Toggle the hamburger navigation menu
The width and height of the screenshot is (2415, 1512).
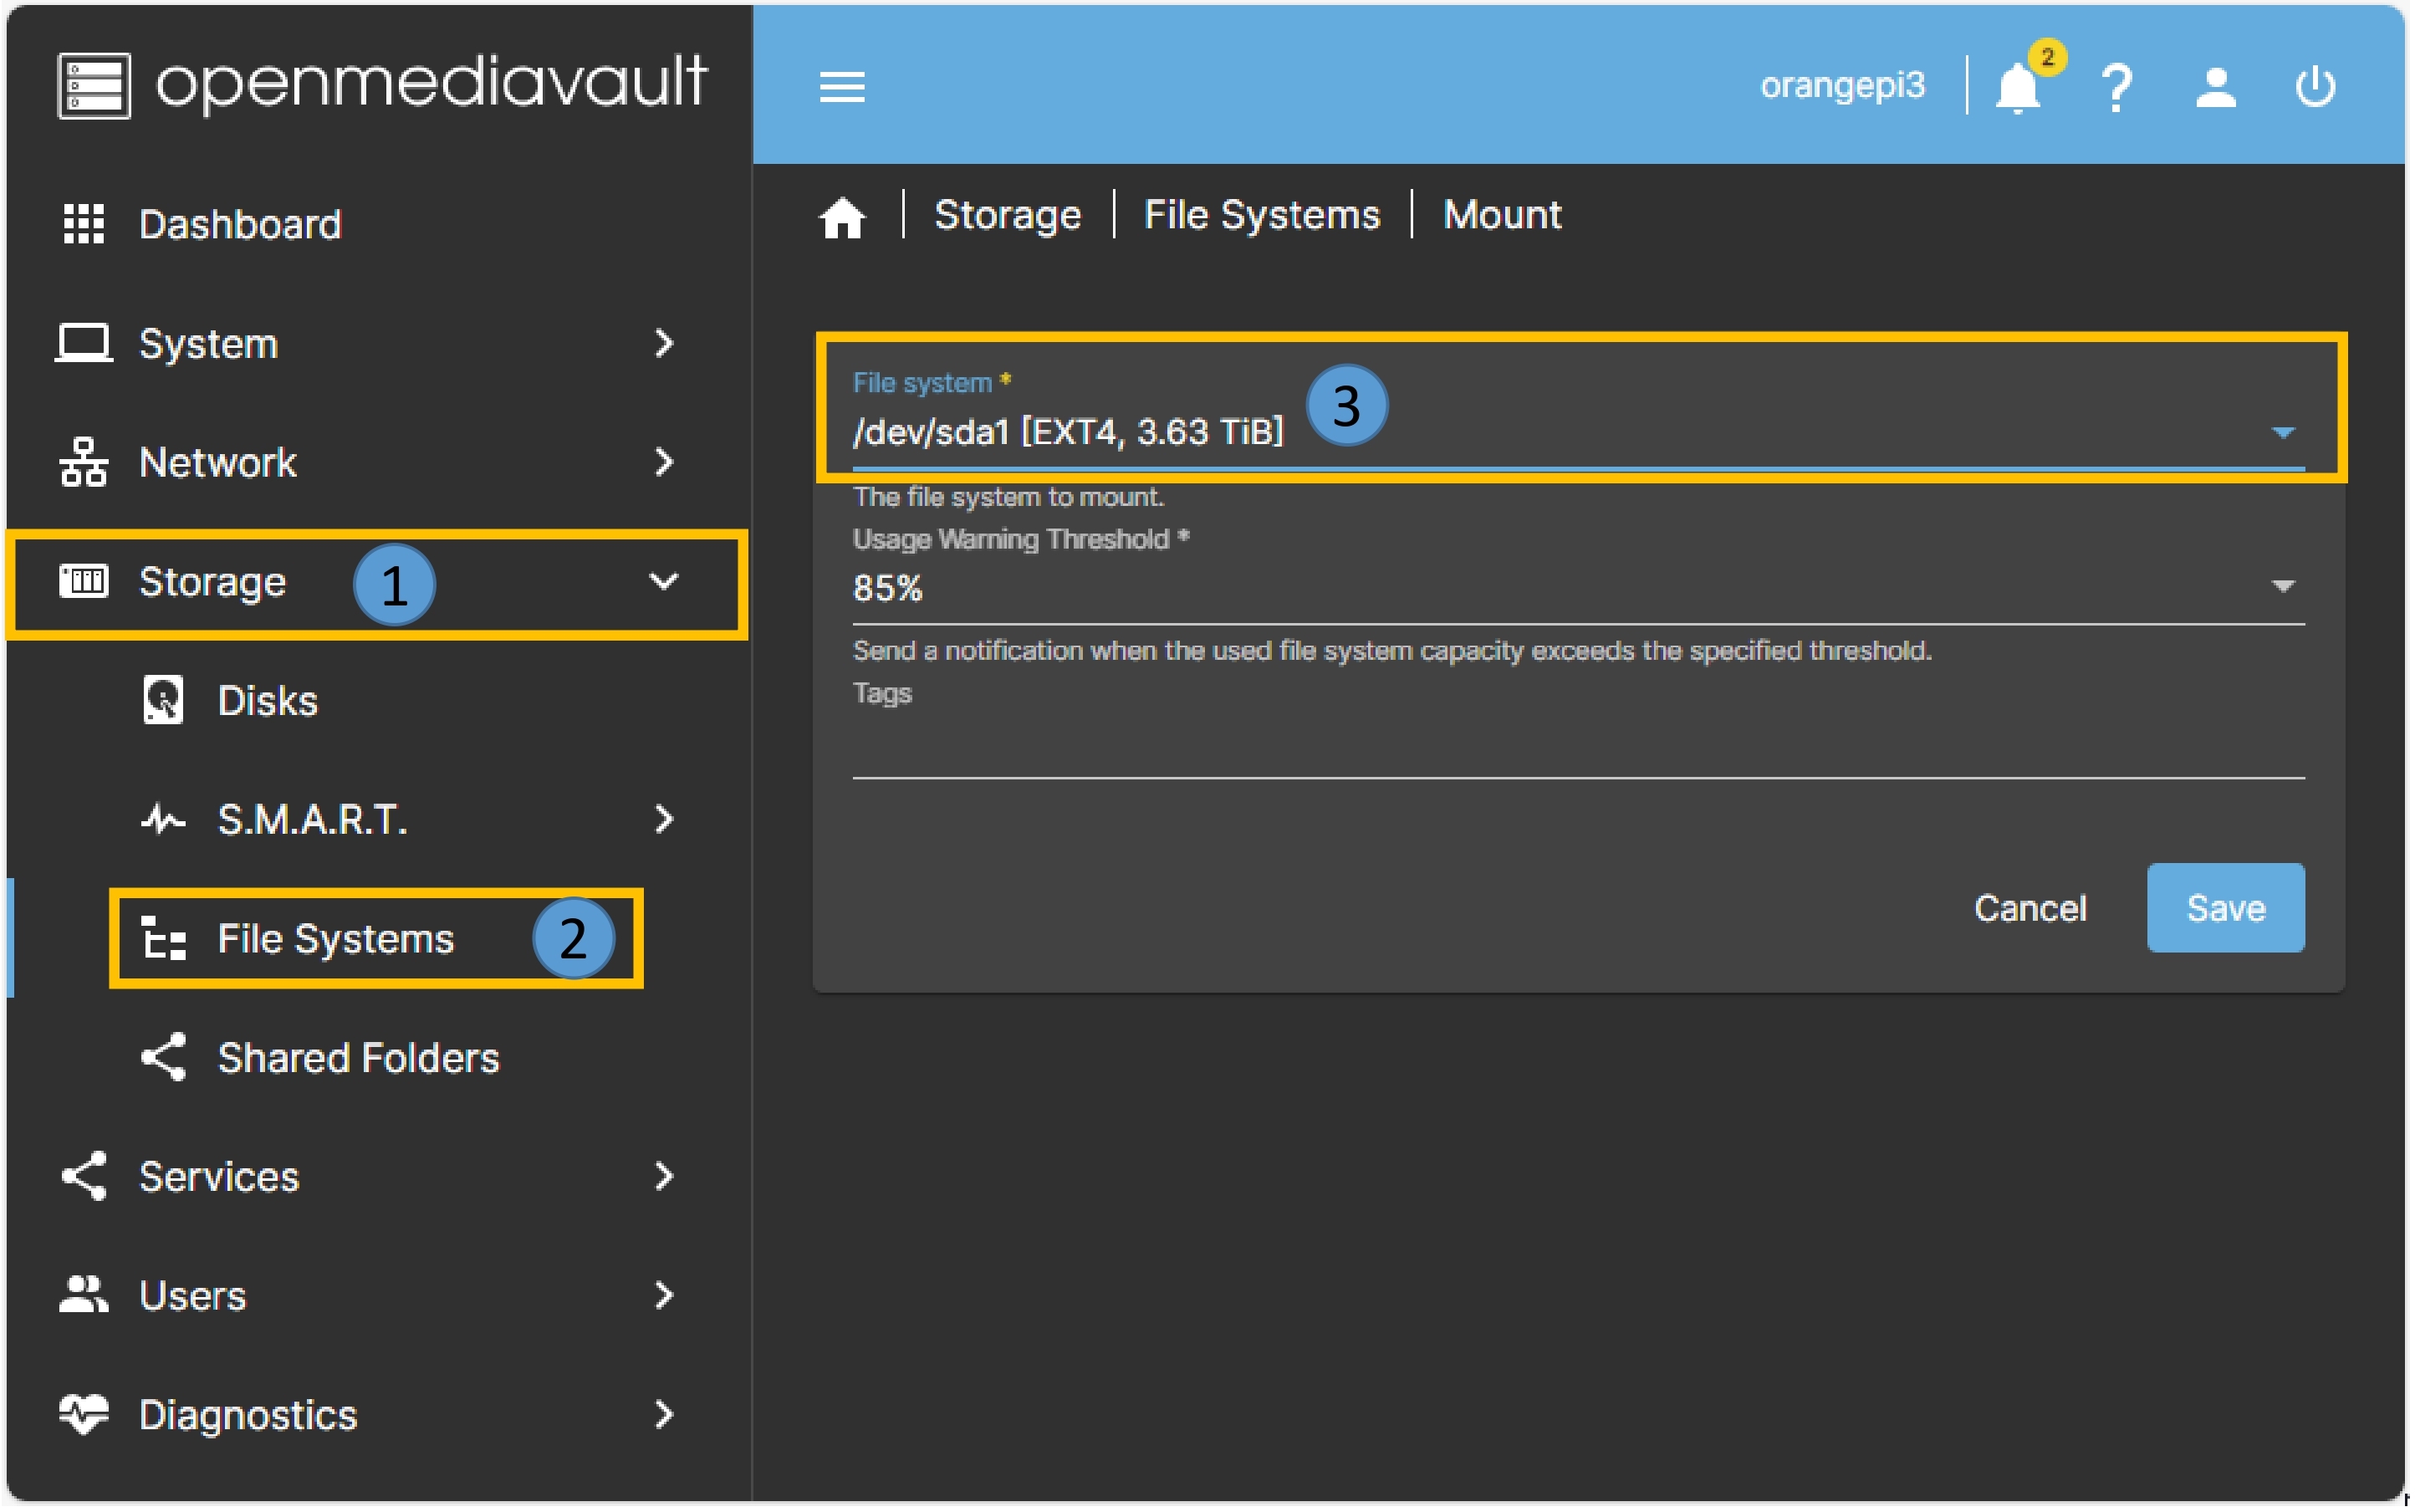click(x=843, y=87)
